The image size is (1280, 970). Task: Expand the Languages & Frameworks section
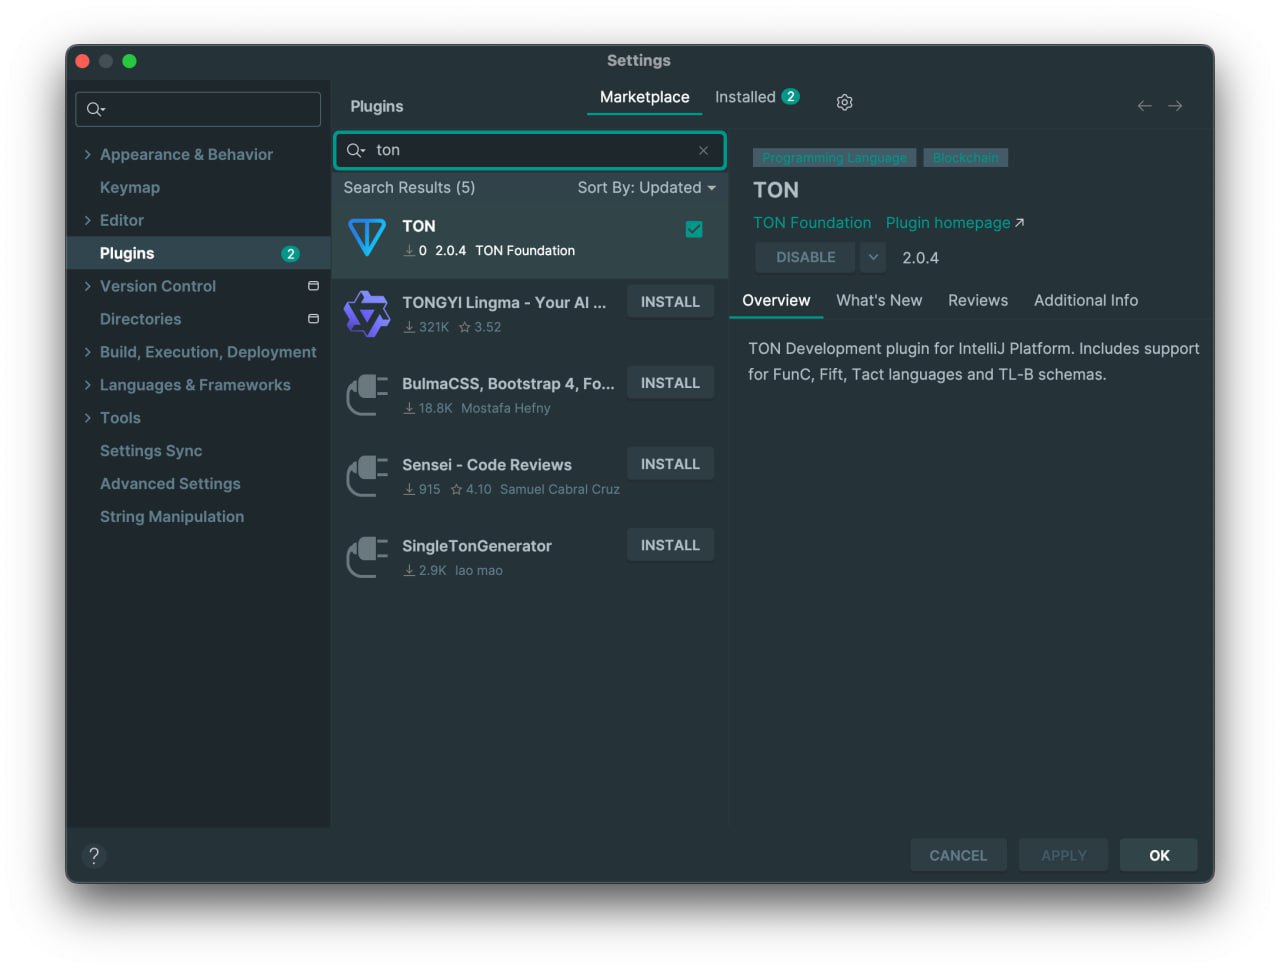click(x=88, y=385)
